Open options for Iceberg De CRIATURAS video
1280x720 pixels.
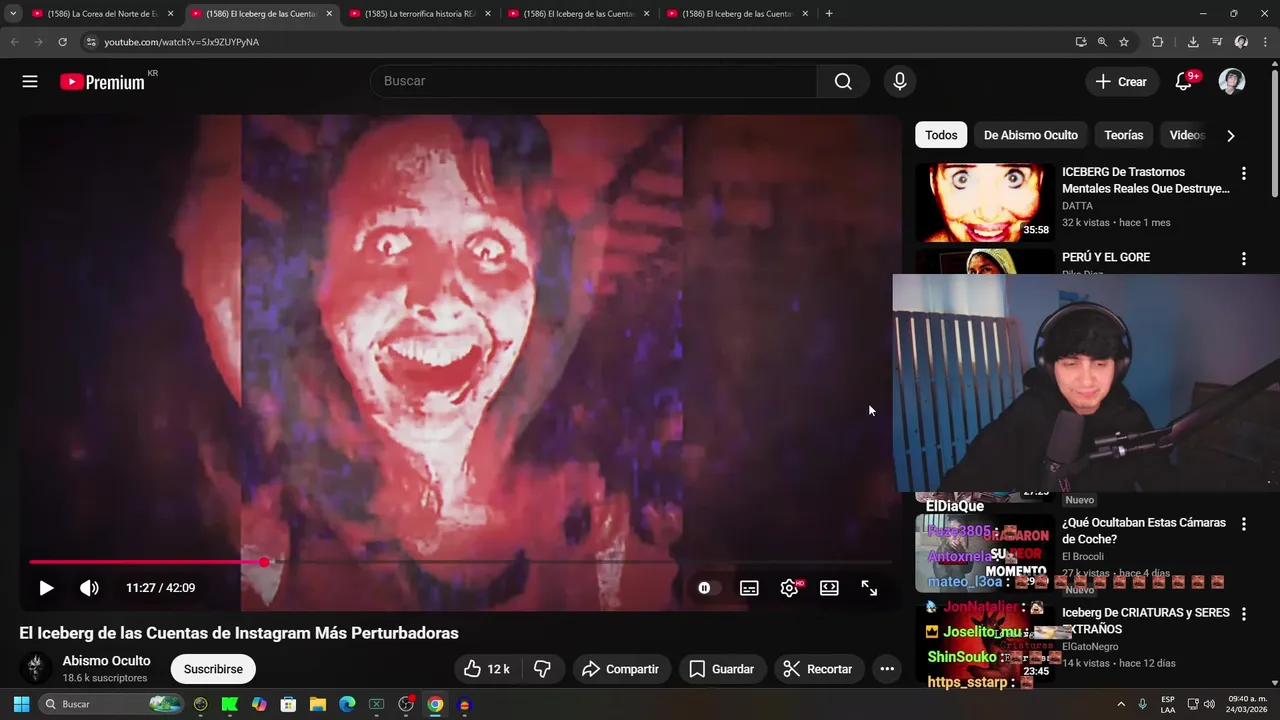(1243, 614)
